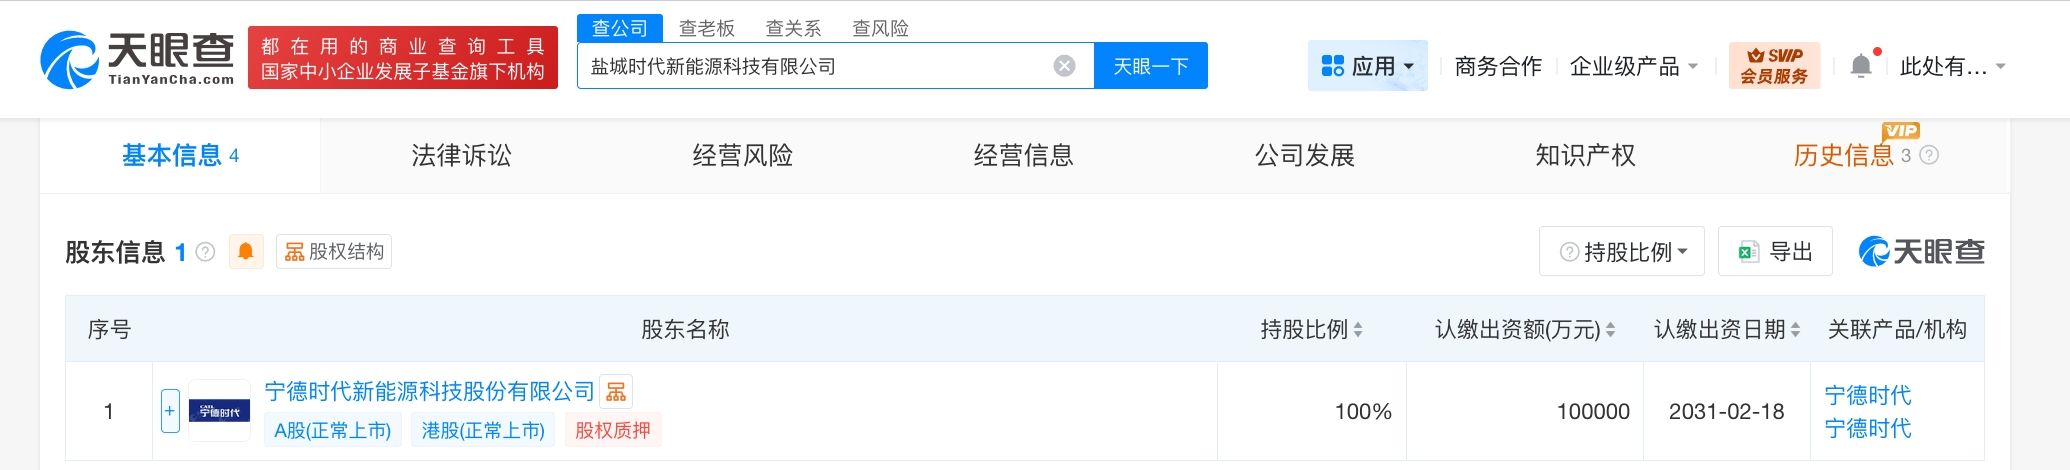
Task: Click the 天眼一下 search button
Action: click(1150, 66)
